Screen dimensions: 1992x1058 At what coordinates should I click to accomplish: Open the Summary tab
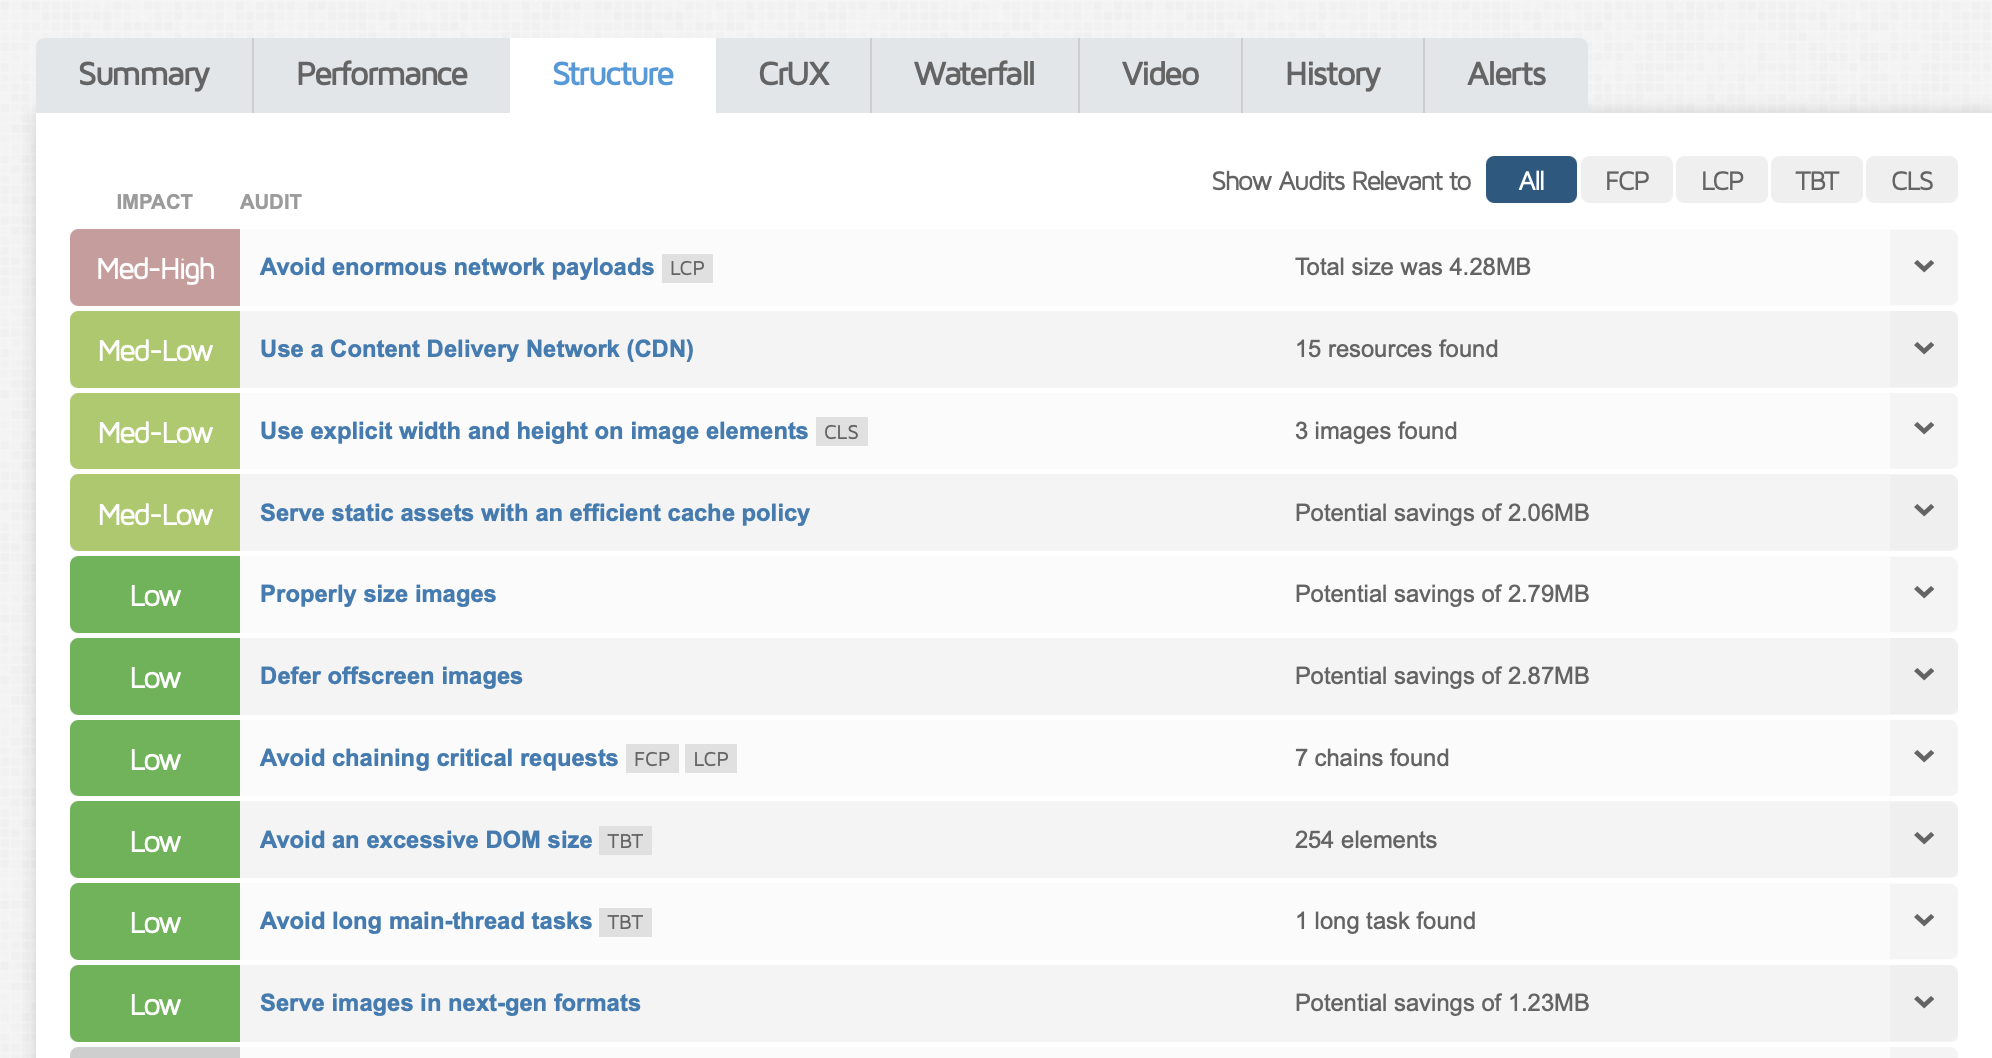point(144,75)
